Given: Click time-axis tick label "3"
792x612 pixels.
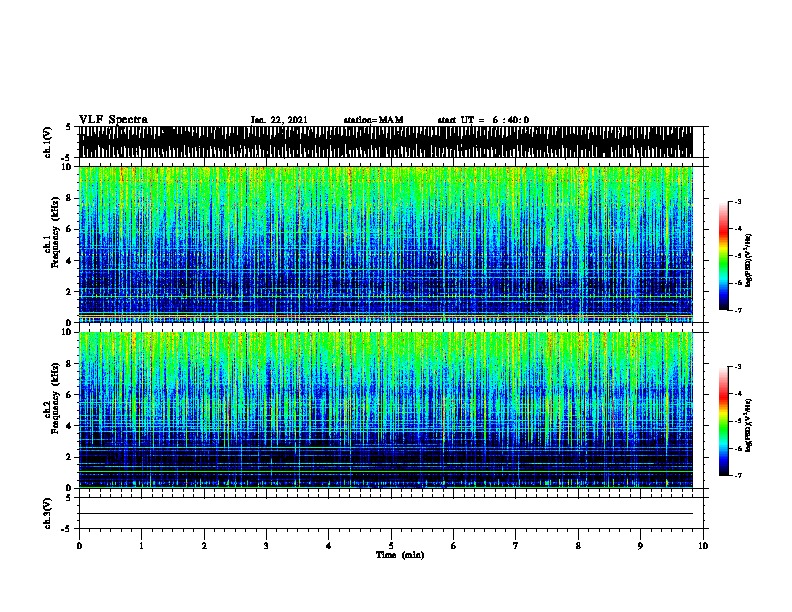Looking at the screenshot, I should 266,546.
